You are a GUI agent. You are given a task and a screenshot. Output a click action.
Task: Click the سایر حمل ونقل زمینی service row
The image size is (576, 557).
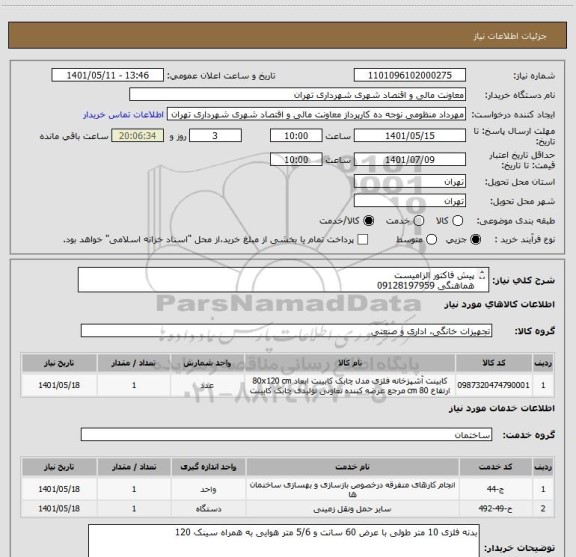point(287,509)
